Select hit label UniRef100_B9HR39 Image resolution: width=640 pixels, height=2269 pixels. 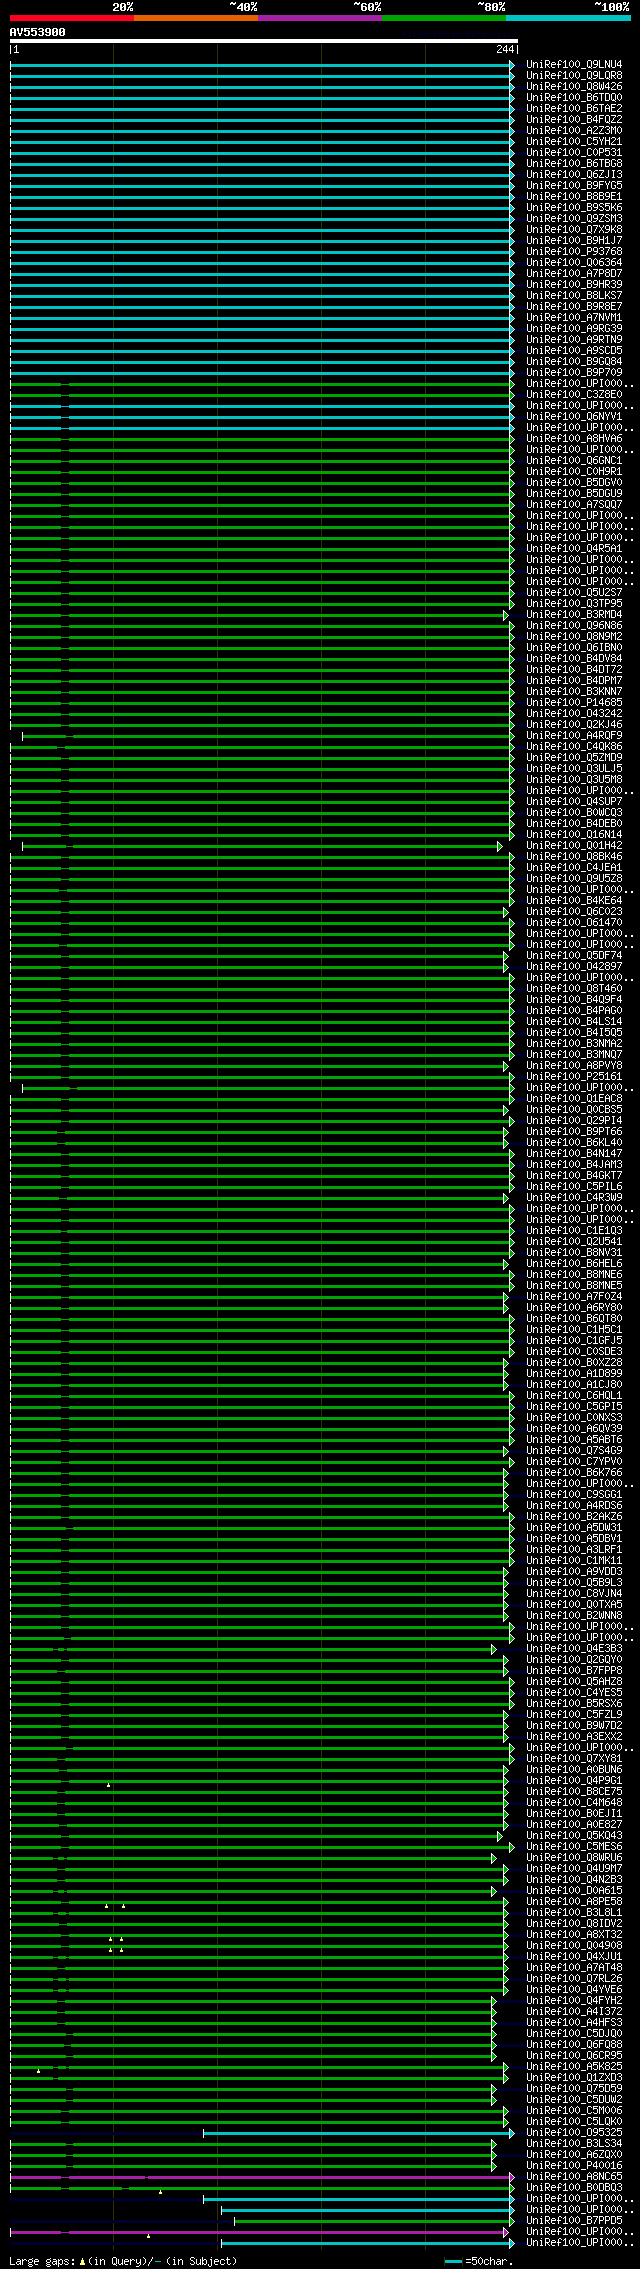coord(574,284)
